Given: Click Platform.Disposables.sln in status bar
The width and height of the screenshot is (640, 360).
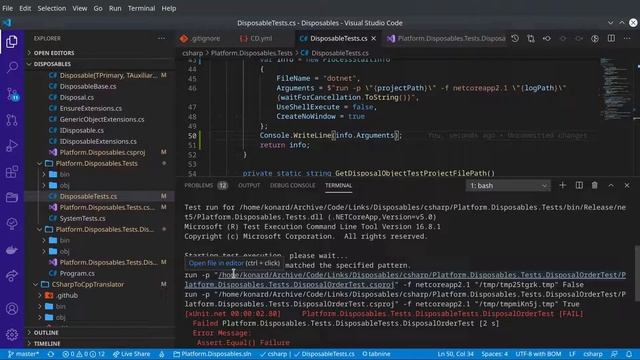Looking at the screenshot, I should (x=212, y=354).
